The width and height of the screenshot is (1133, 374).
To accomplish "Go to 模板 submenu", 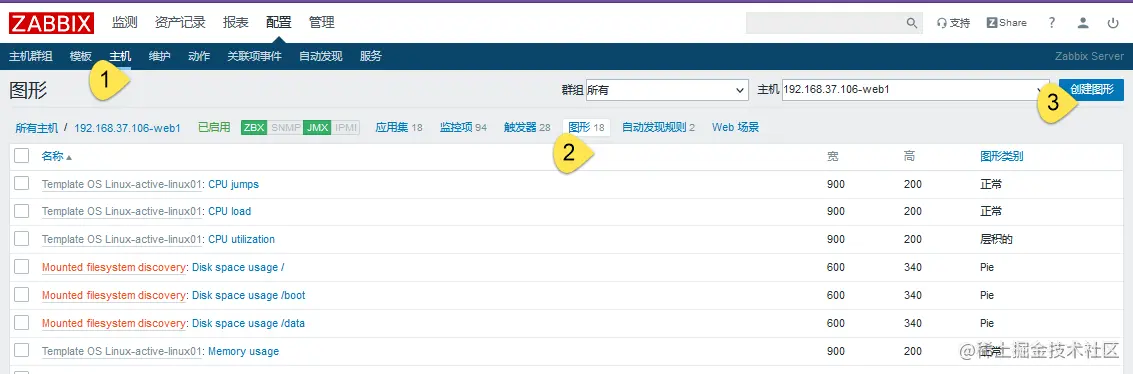I will (81, 56).
